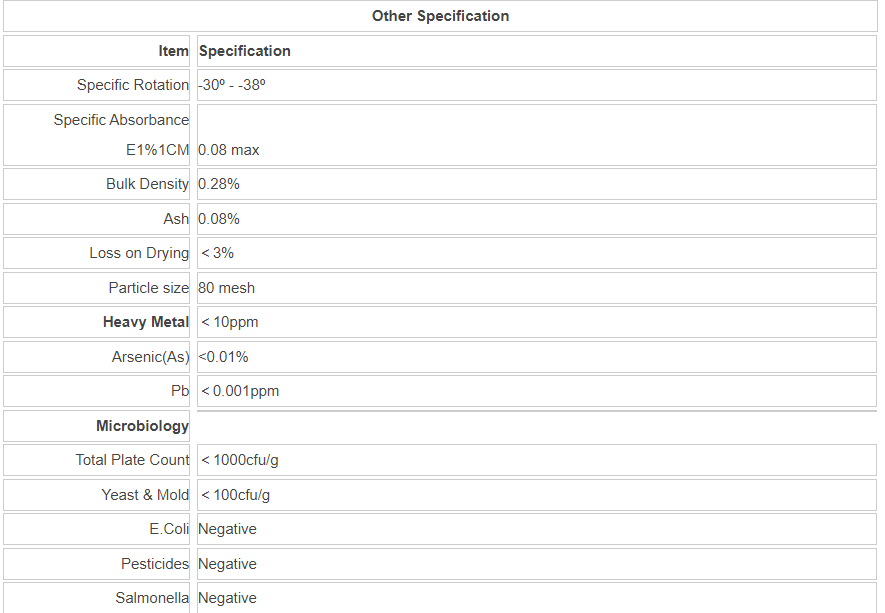Select the Loss on Drying label

[x=139, y=253]
